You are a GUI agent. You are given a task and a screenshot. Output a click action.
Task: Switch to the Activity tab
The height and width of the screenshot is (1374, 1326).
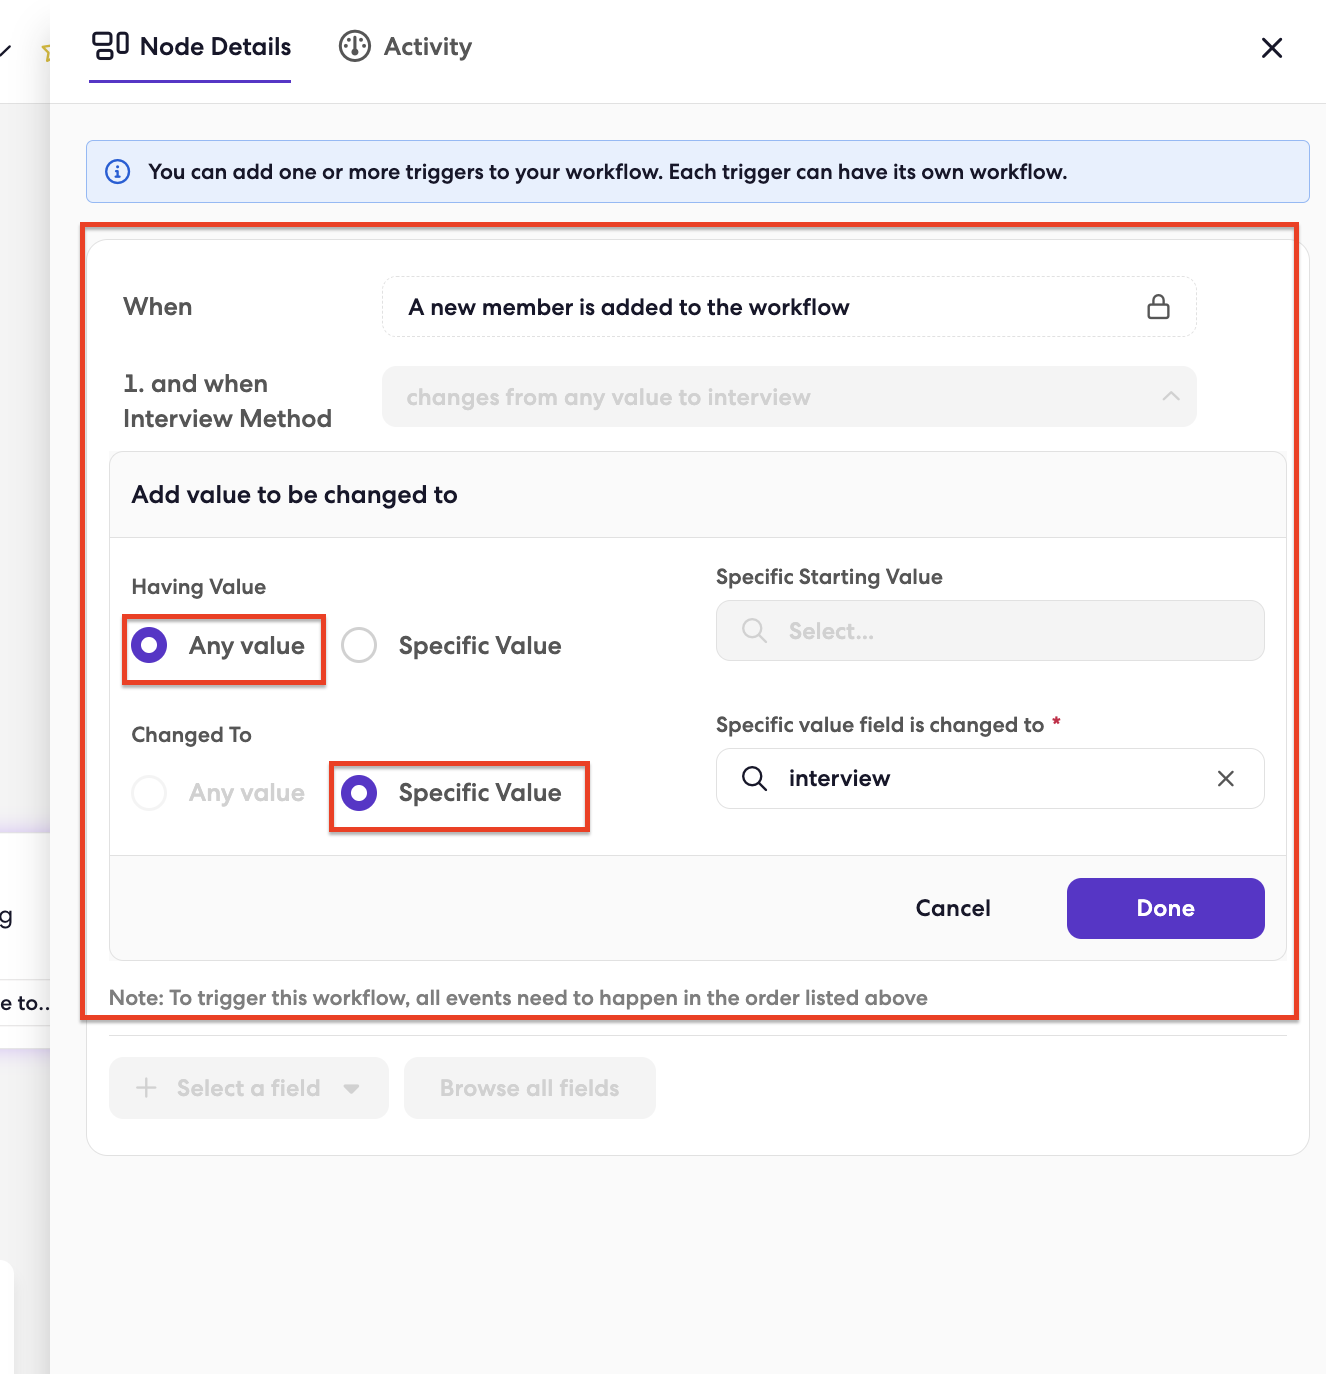405,46
